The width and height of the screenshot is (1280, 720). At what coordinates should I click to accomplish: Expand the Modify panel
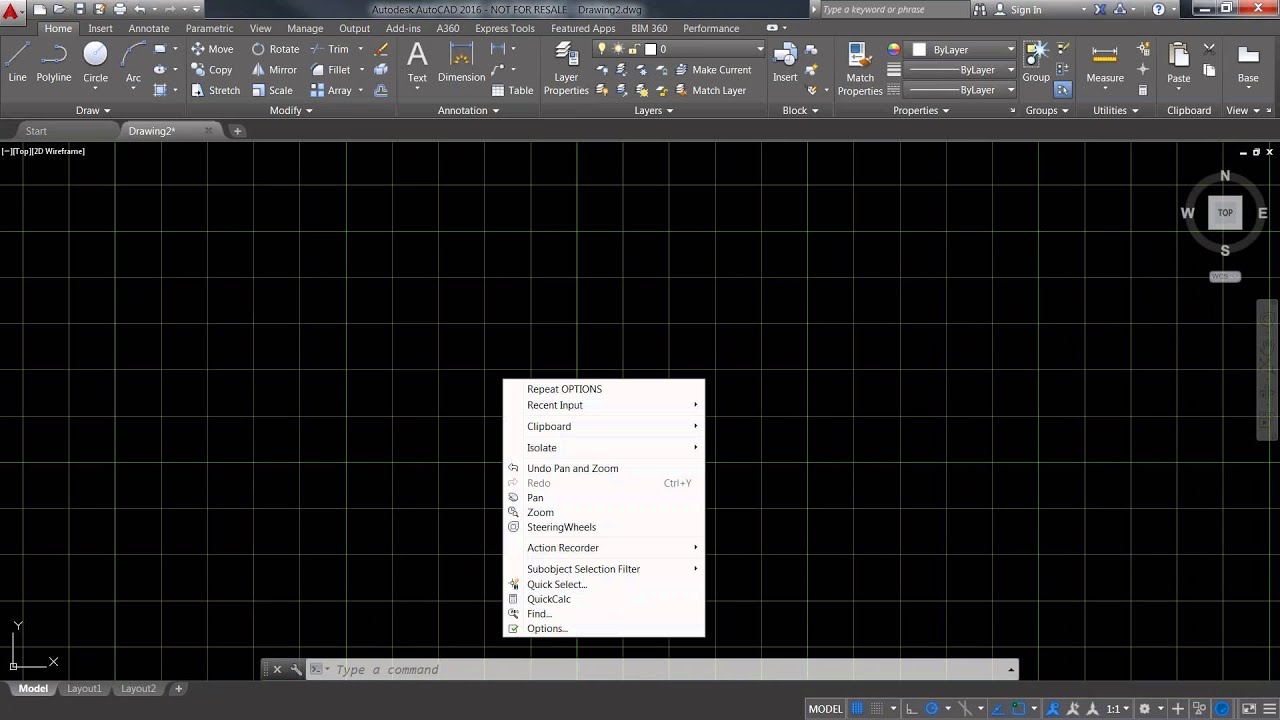coord(291,110)
